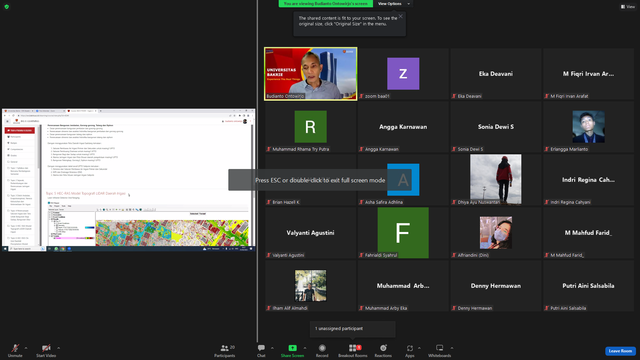The image size is (640, 360).
Task: Click Chrome taskbar icon in shared screen
Action: pos(62,249)
